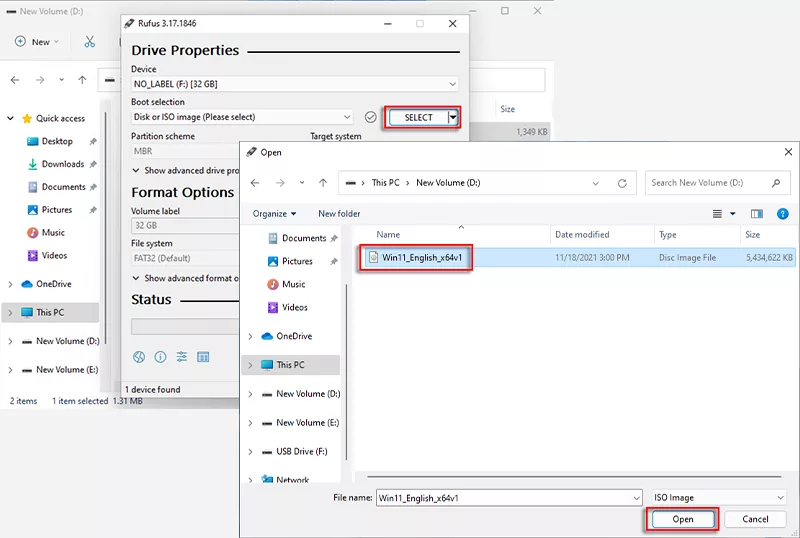Click the Volume label field in Rufus
This screenshot has width=800, height=538.
[185, 226]
